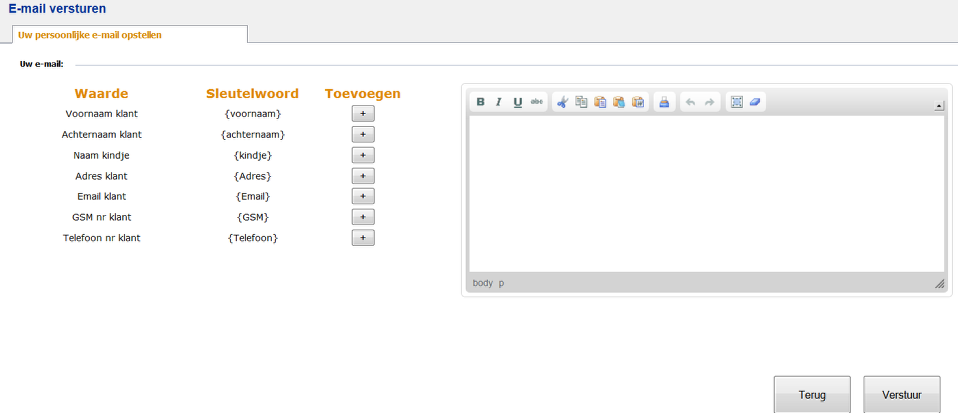Insert the {kindje} keyword with its plus button

[x=363, y=155]
